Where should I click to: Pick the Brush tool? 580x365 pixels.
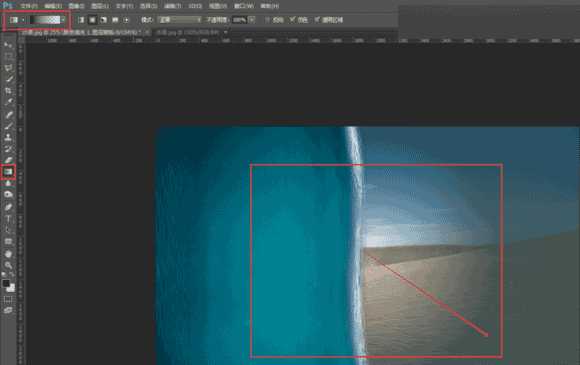8,126
